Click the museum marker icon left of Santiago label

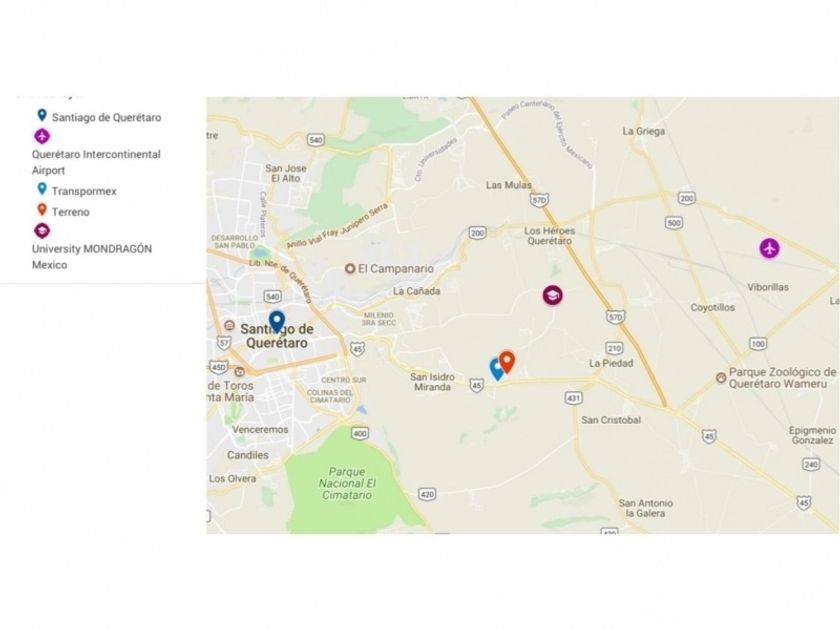pos(229,326)
